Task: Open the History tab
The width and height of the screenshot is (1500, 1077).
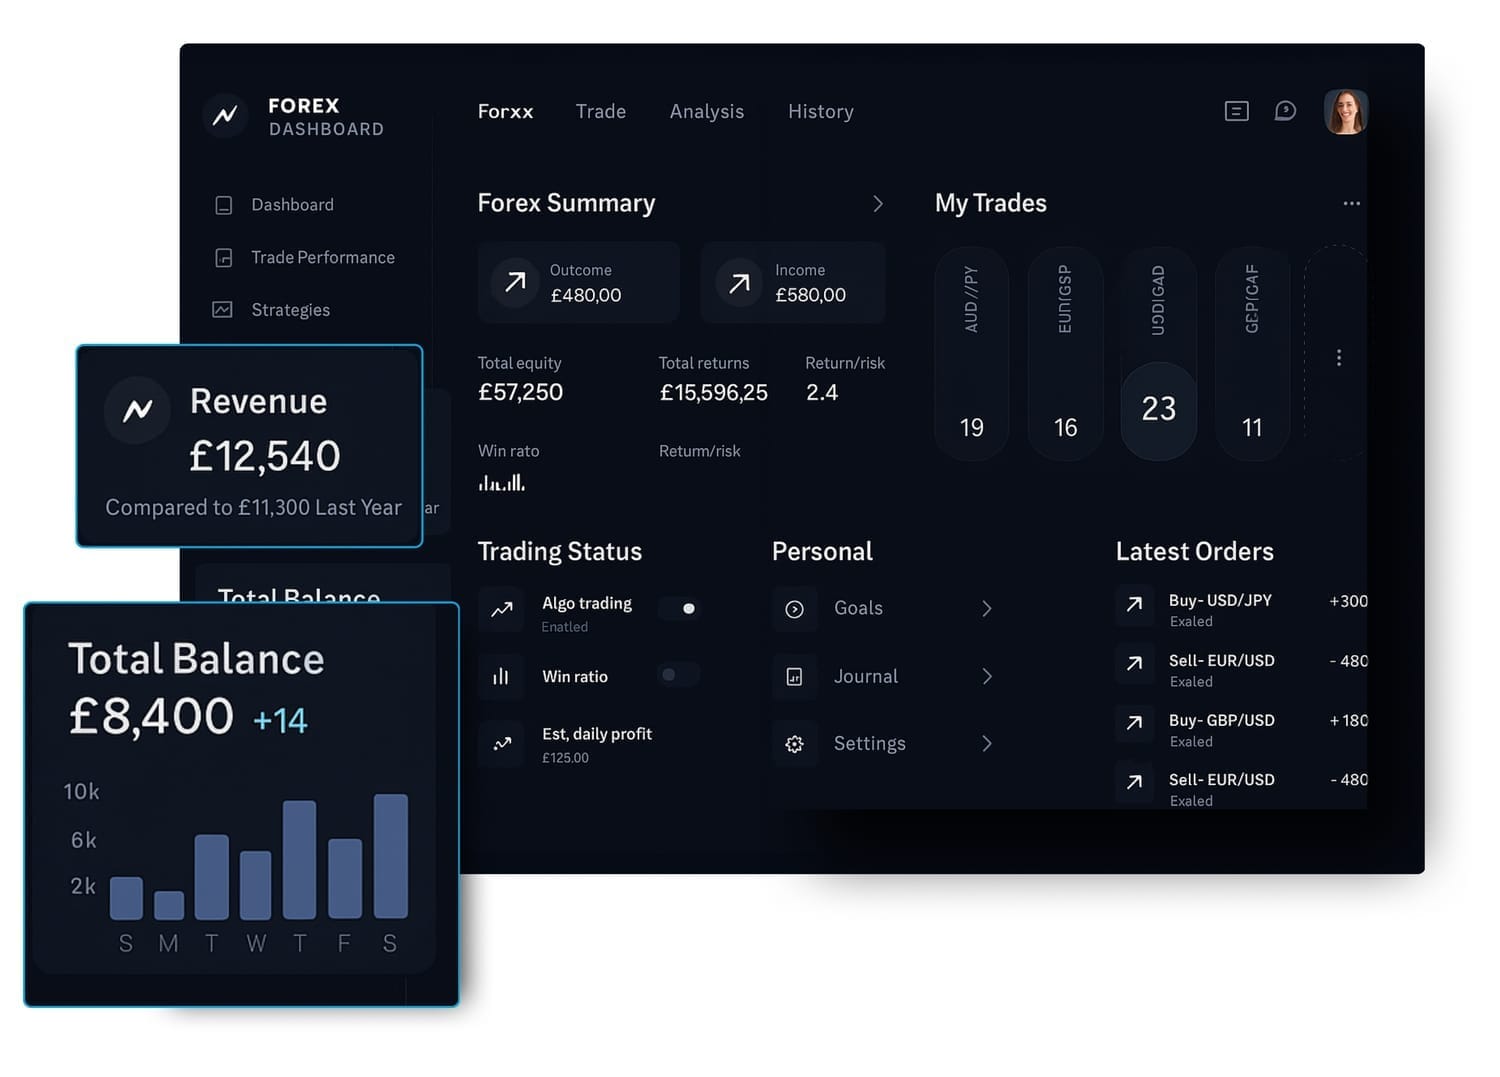Action: (820, 112)
